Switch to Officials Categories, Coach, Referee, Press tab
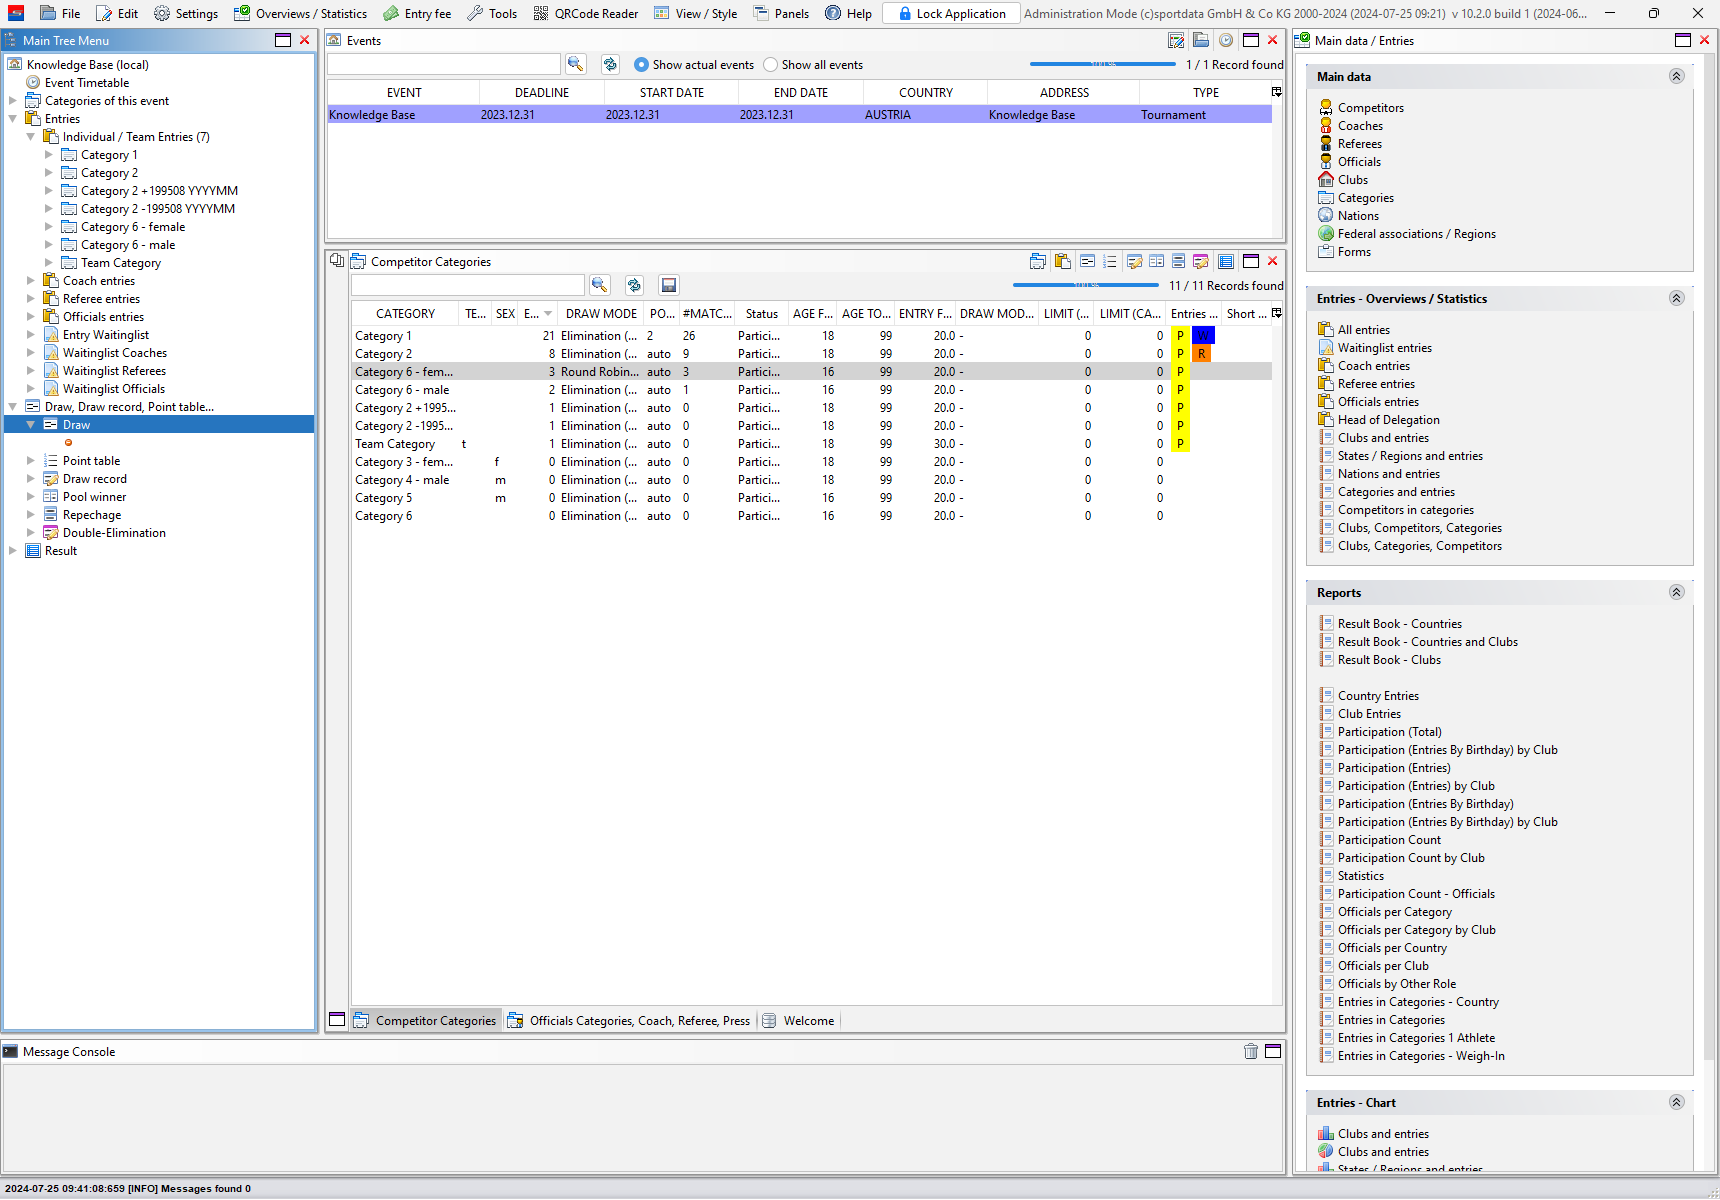Screen dimensions: 1720x1200 (629, 1020)
